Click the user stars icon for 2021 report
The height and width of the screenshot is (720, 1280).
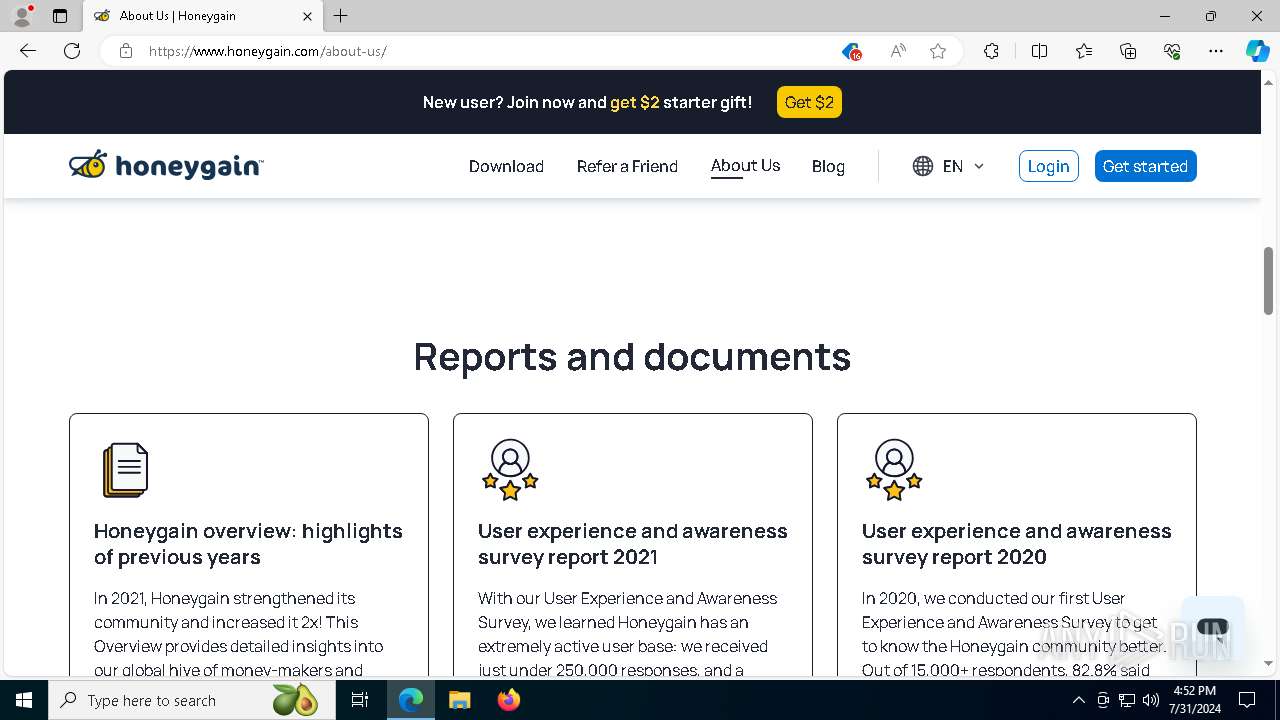pos(510,470)
